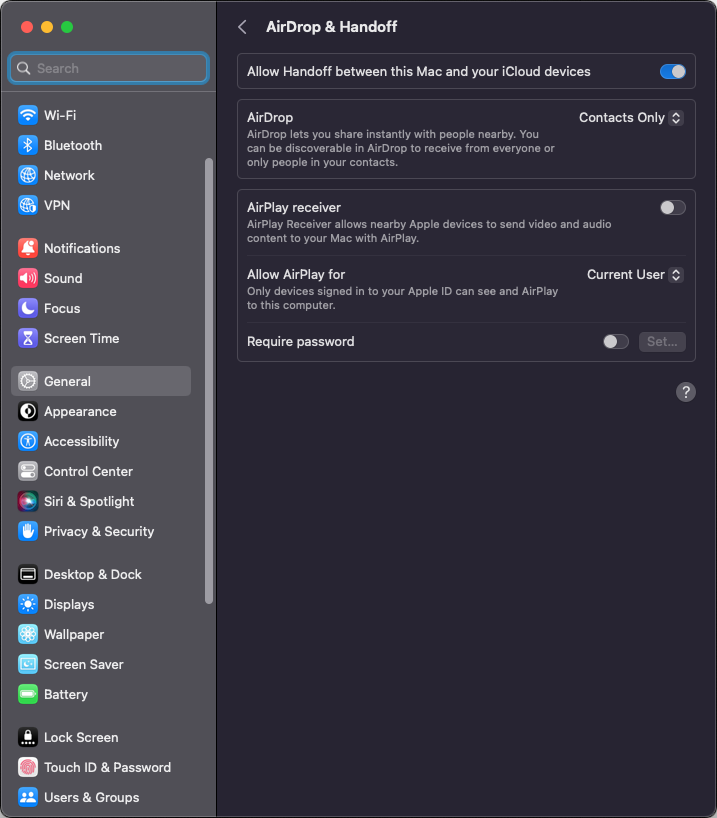This screenshot has width=717, height=818.
Task: Enable the AirPlay receiver switch
Action: pyautogui.click(x=673, y=208)
